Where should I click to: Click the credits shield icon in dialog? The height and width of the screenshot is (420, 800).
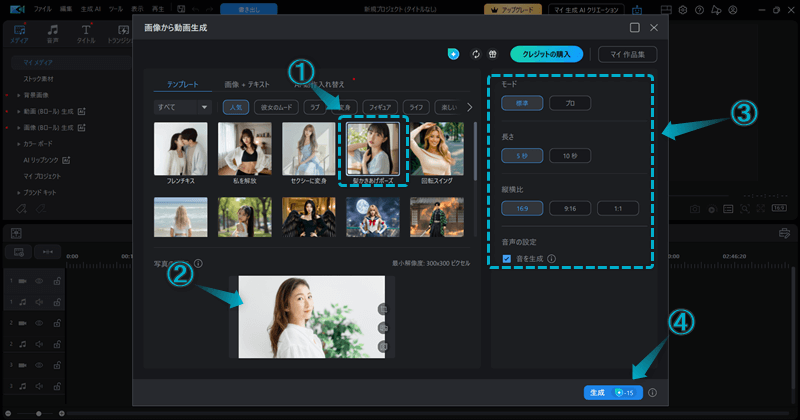(453, 54)
